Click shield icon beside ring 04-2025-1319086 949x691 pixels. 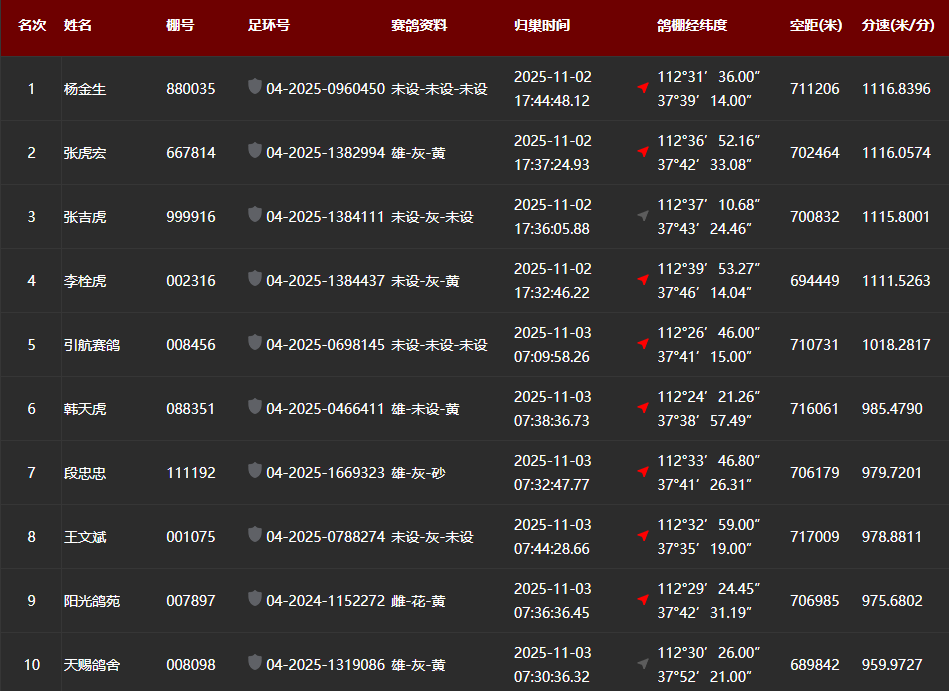pos(255,663)
